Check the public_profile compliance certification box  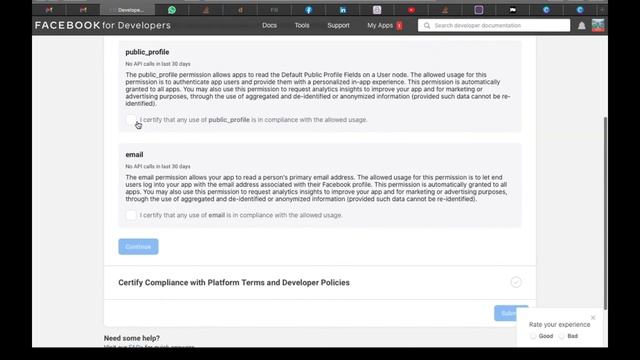(x=131, y=120)
